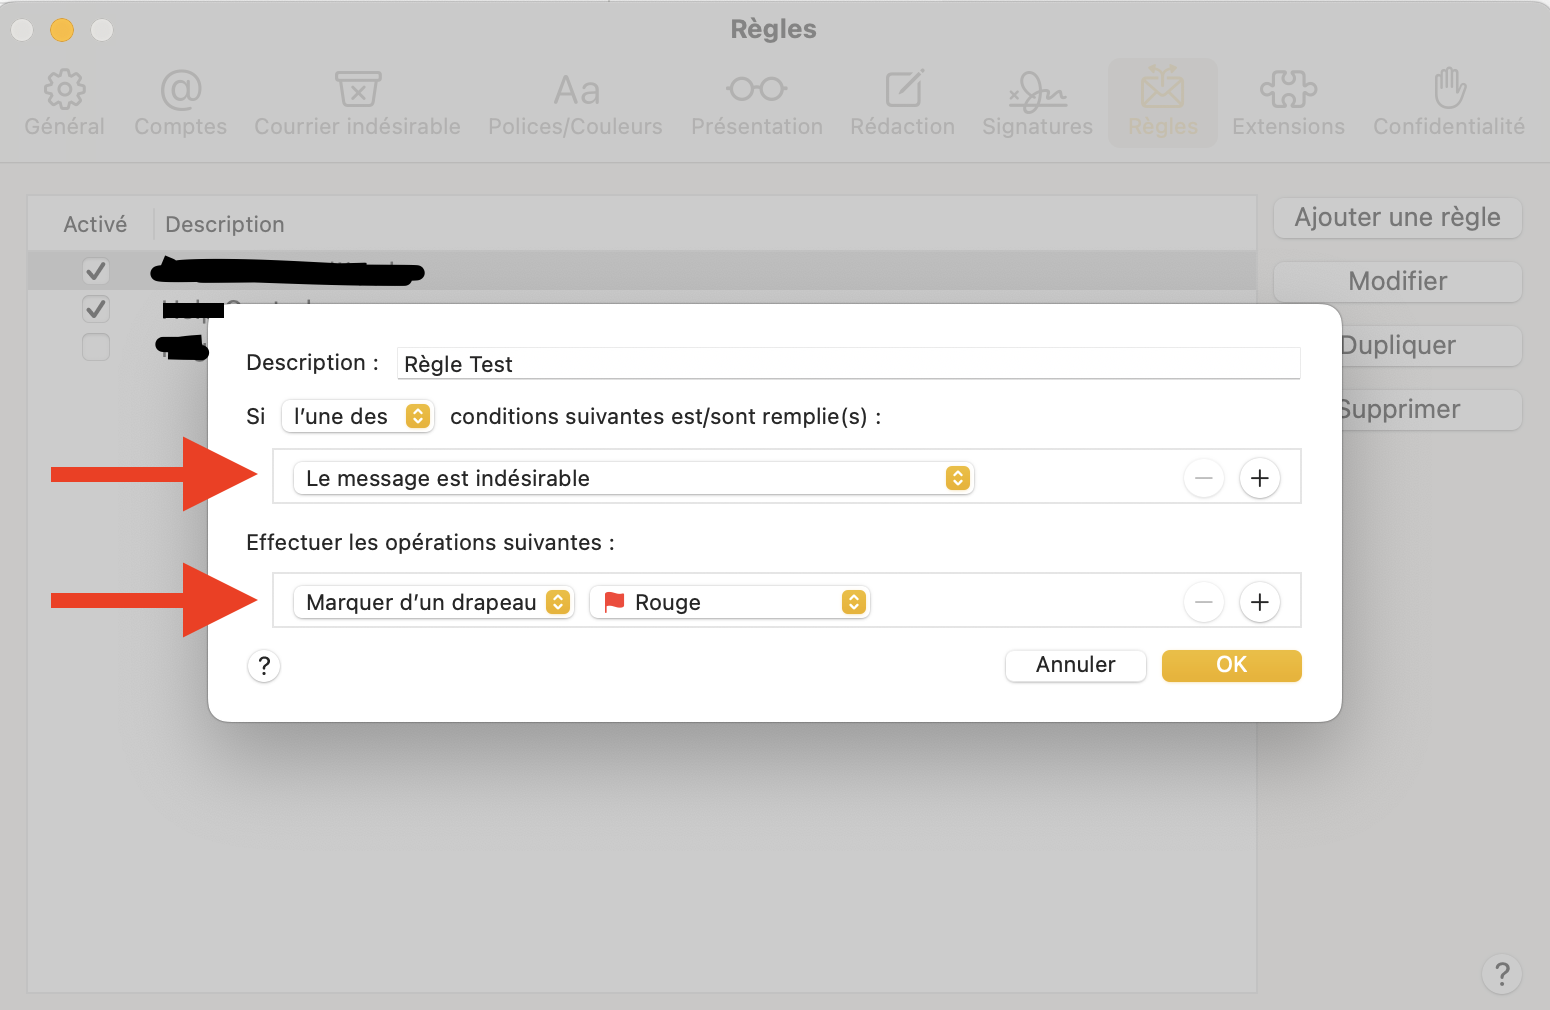Enable the third unchecked rule
The height and width of the screenshot is (1010, 1550).
click(x=96, y=347)
